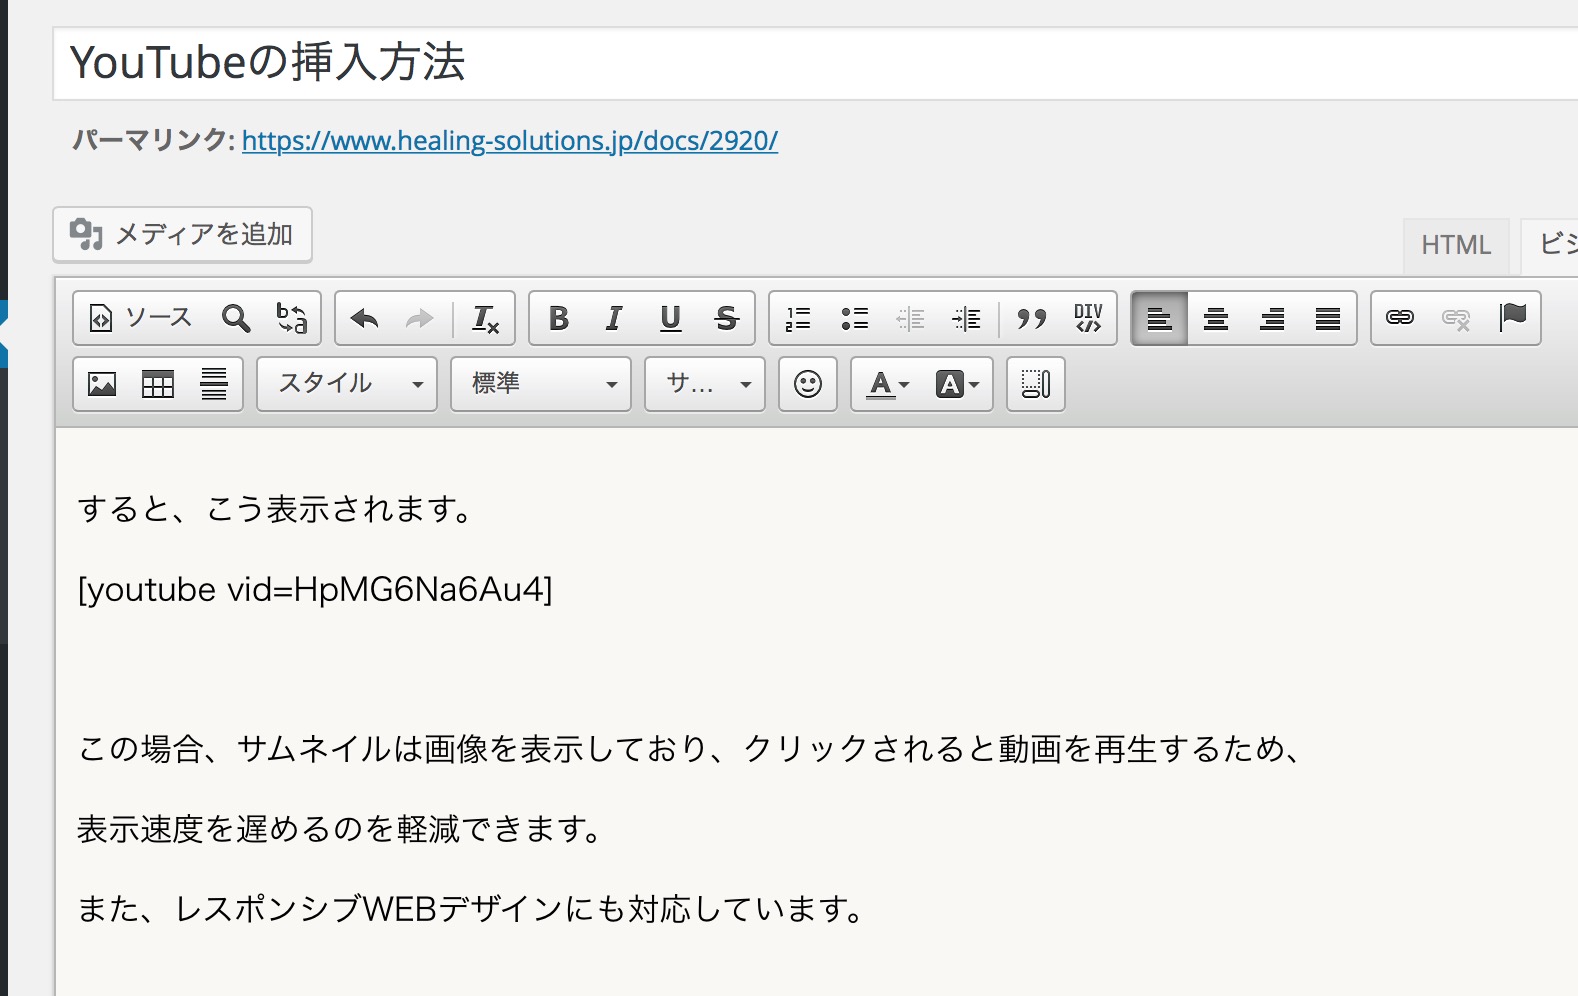Insert a numbered list
The width and height of the screenshot is (1578, 996).
pyautogui.click(x=798, y=319)
